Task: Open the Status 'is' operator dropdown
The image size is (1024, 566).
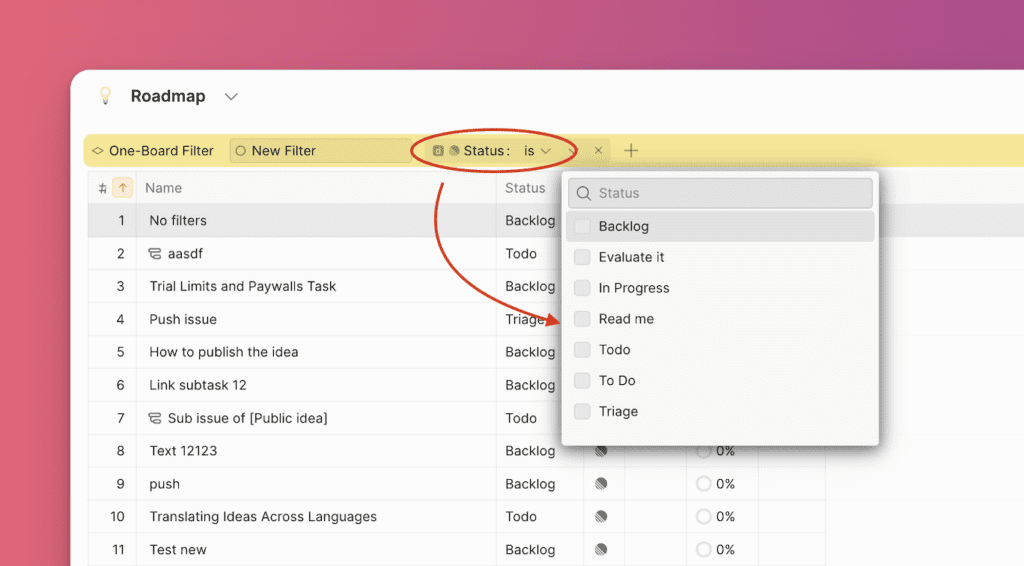Action: 537,151
